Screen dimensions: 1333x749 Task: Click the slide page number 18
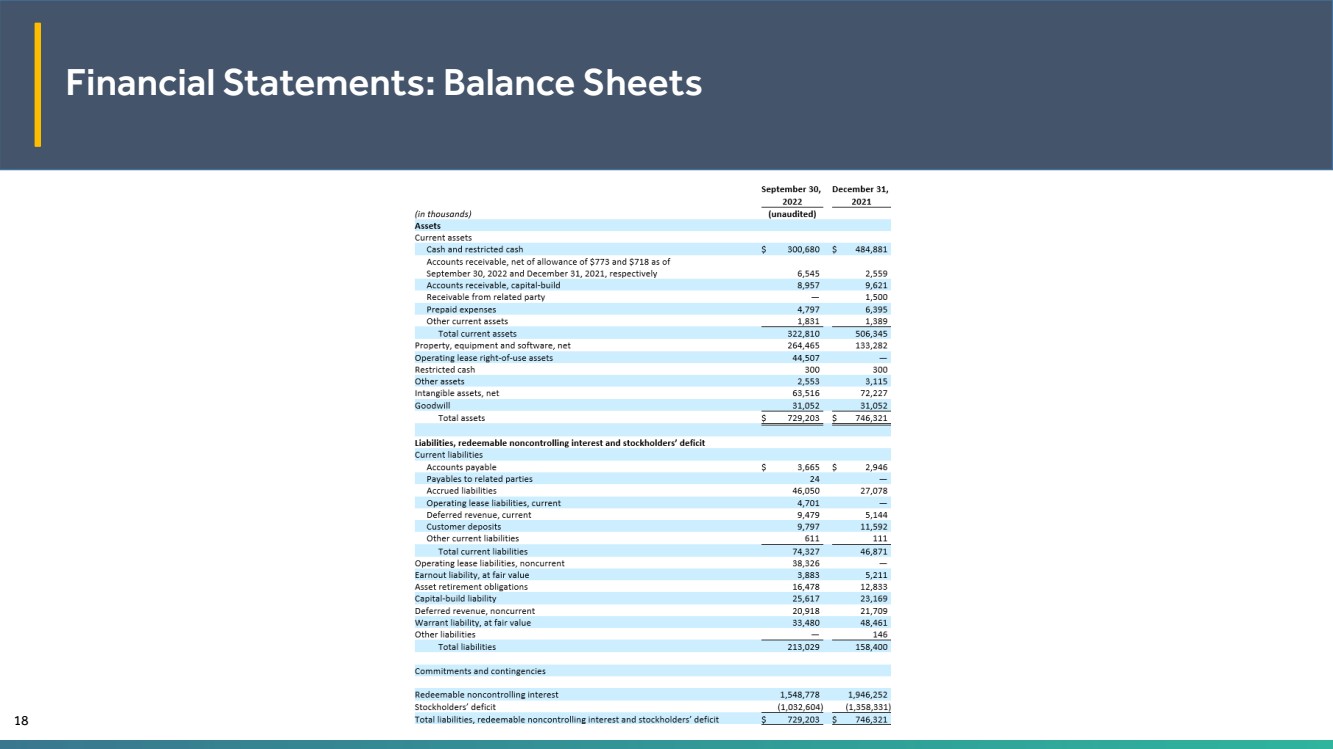[20, 720]
